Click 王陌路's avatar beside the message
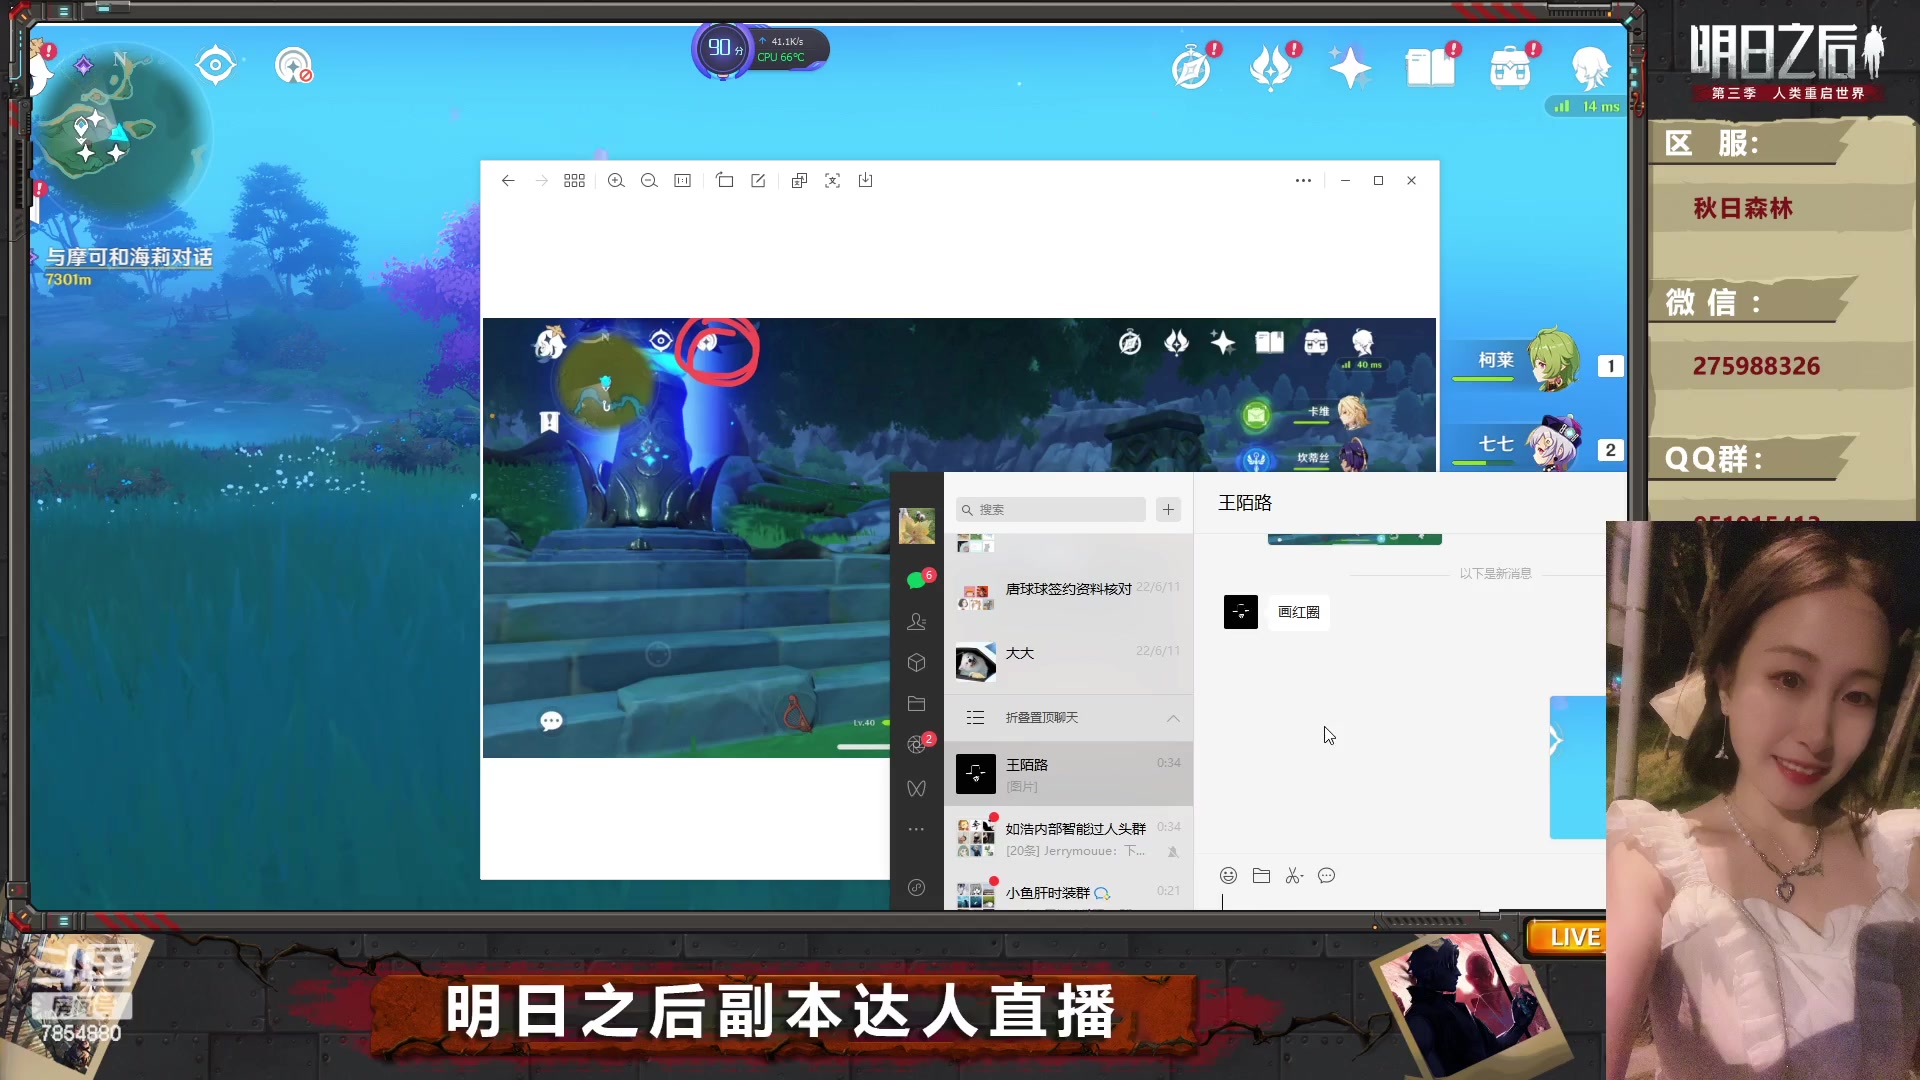This screenshot has height=1080, width=1920. (x=1241, y=612)
